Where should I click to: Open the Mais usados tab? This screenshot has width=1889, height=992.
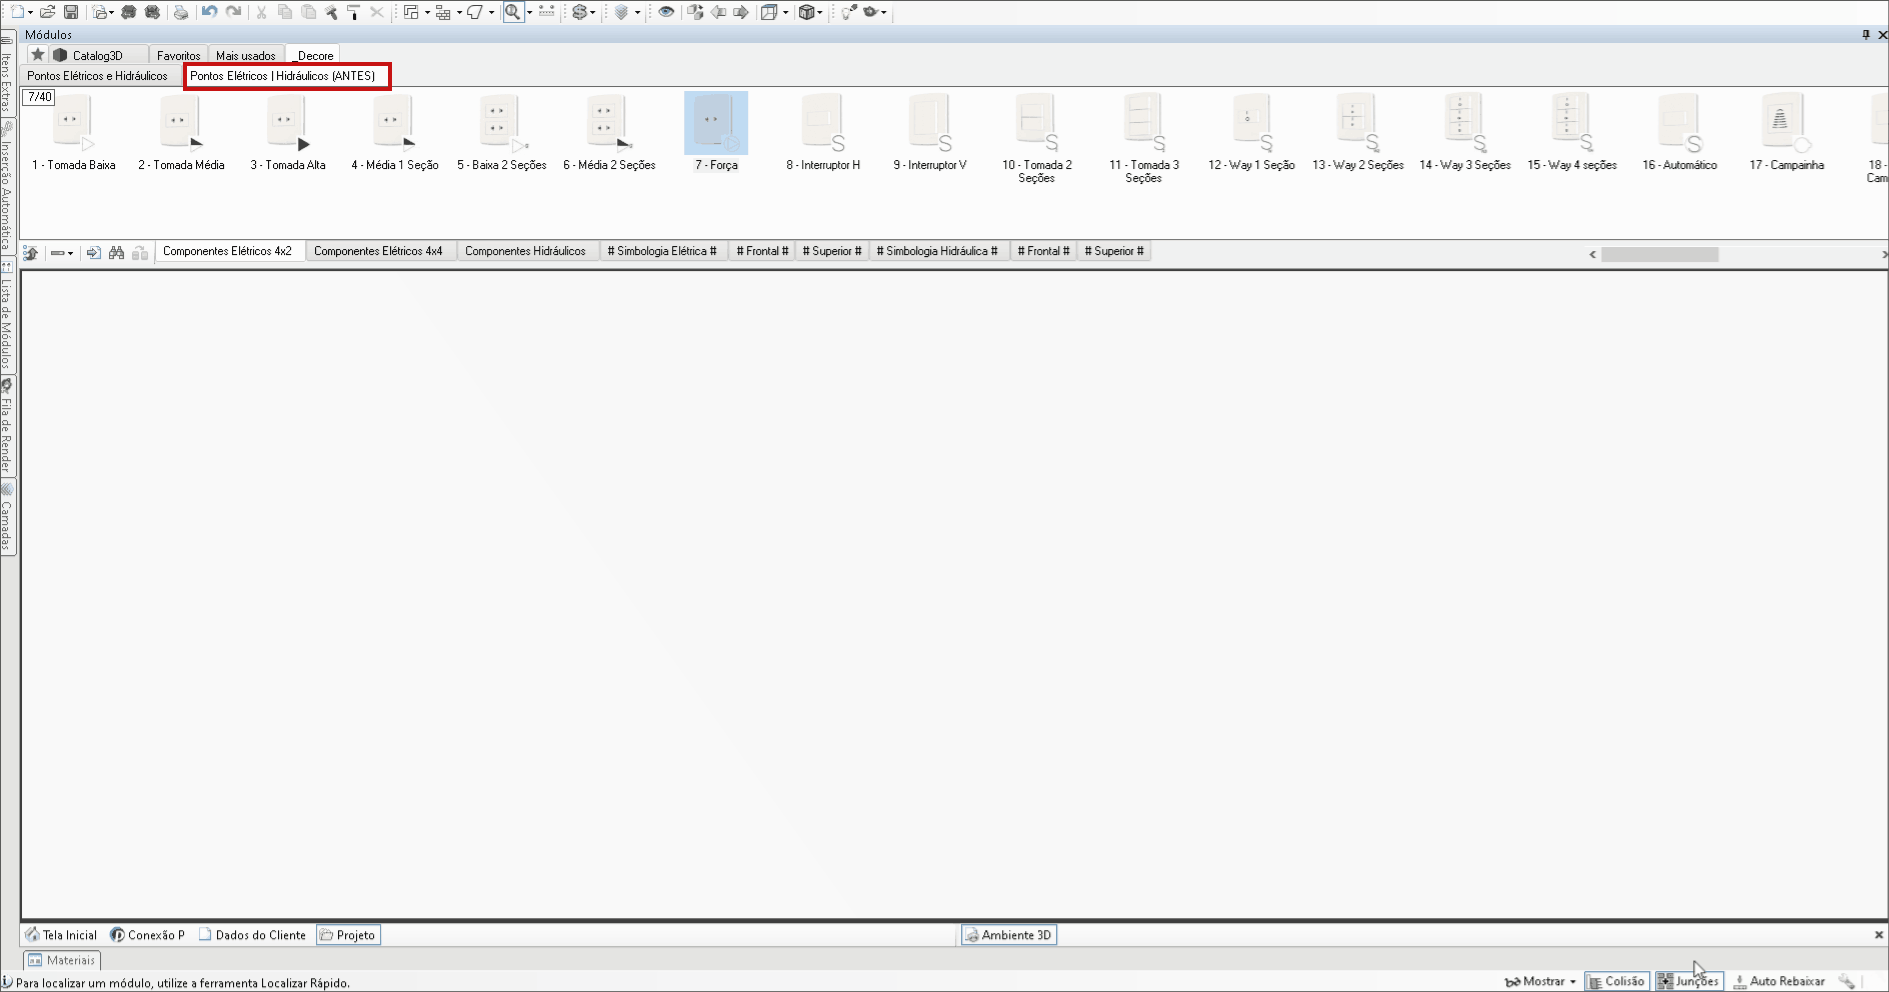click(x=246, y=55)
